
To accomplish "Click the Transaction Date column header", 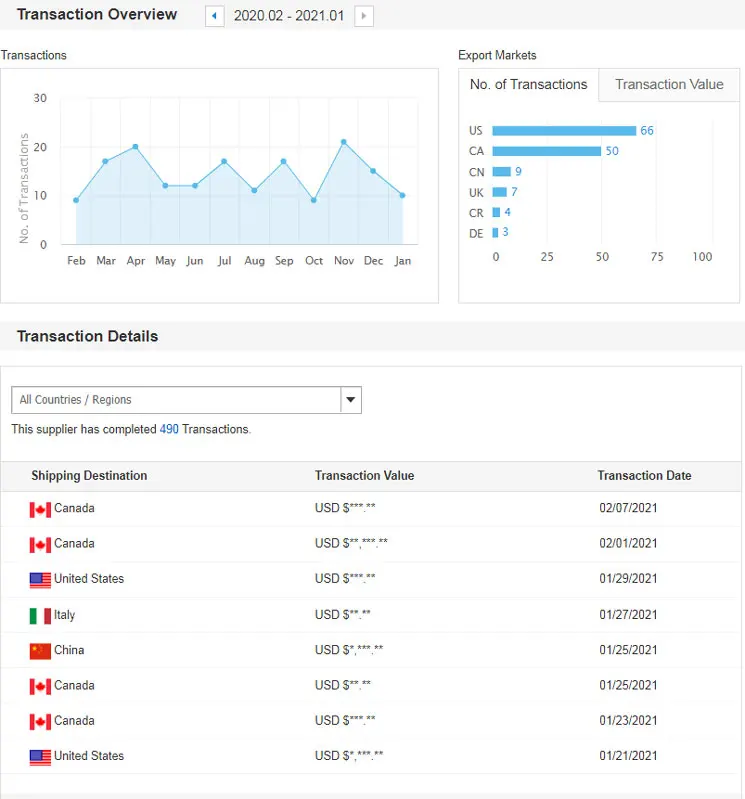I will click(x=644, y=476).
